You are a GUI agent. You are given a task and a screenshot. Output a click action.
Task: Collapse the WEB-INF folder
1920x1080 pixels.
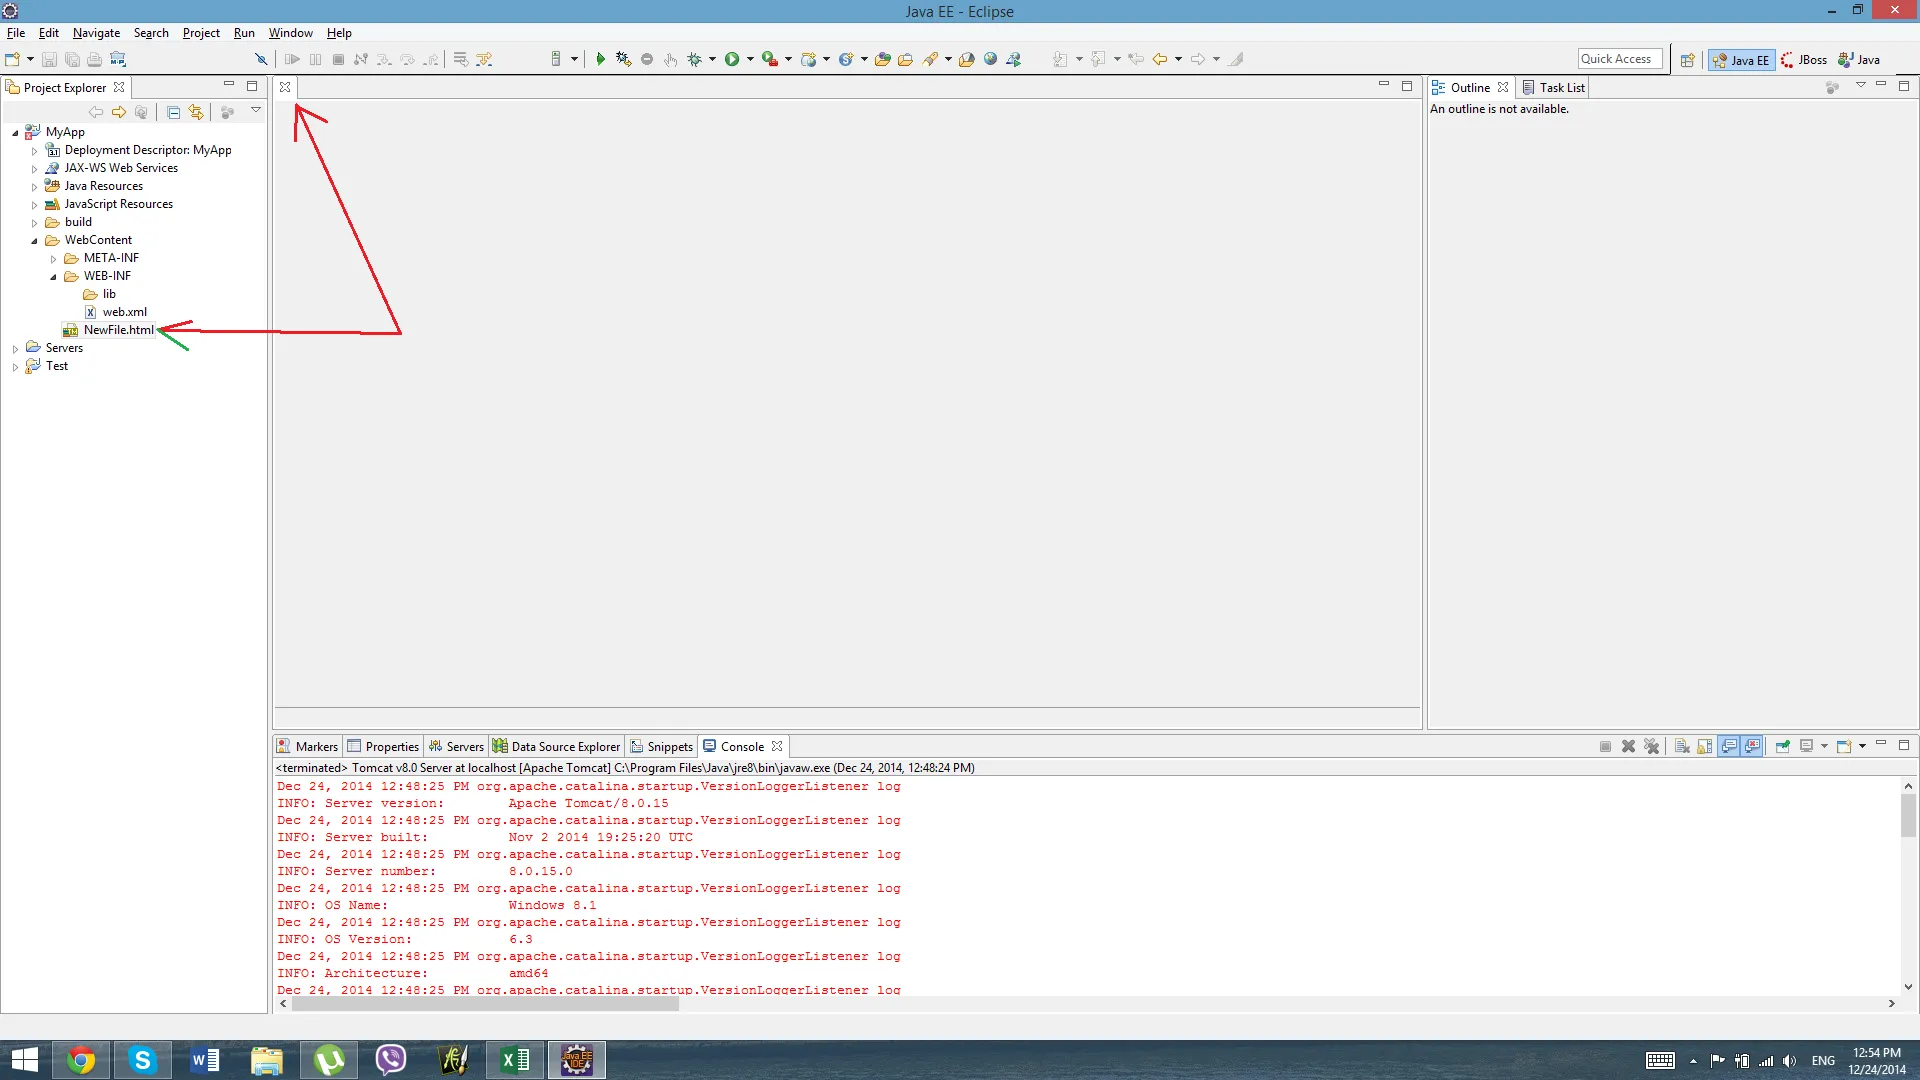(53, 277)
